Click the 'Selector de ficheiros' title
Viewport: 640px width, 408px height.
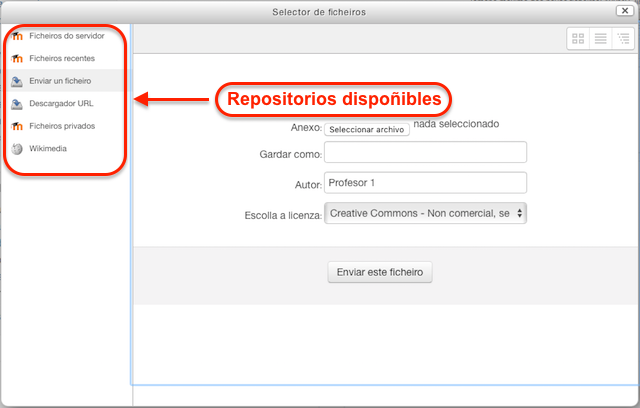319,12
